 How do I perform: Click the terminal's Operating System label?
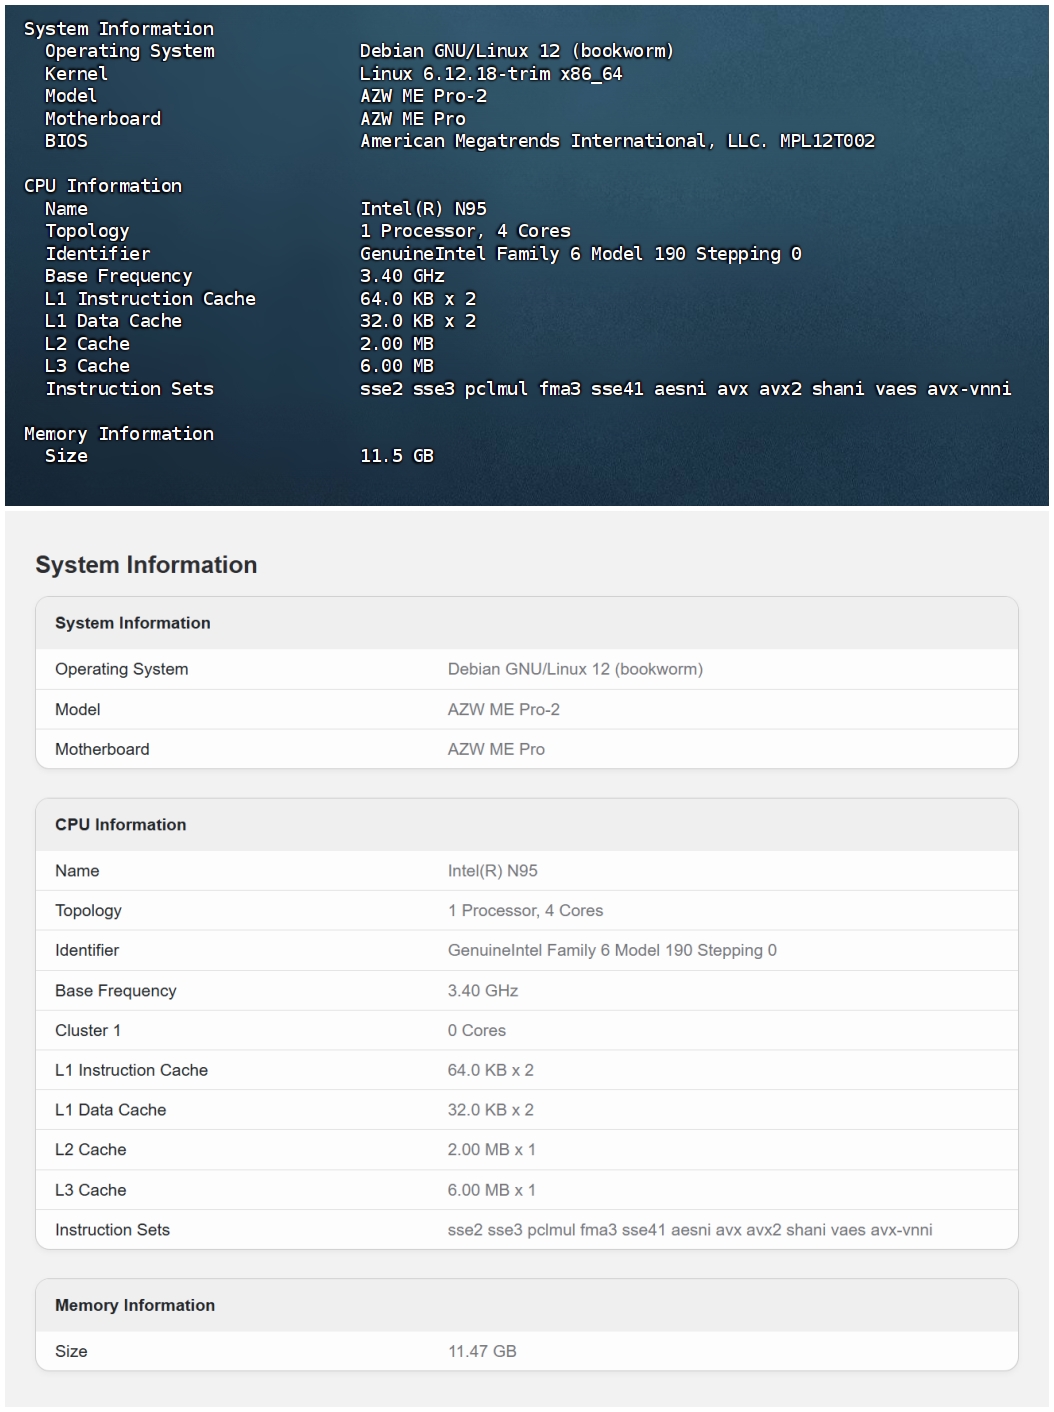click(x=130, y=51)
